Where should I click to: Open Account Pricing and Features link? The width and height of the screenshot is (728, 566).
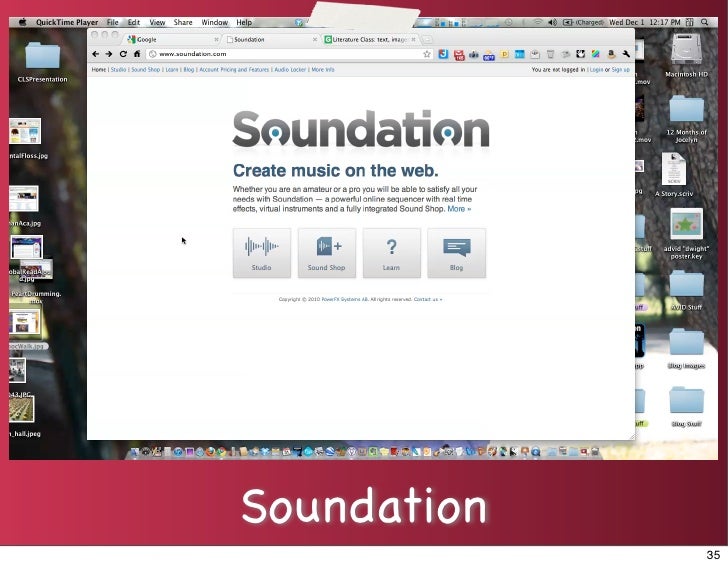click(x=234, y=70)
